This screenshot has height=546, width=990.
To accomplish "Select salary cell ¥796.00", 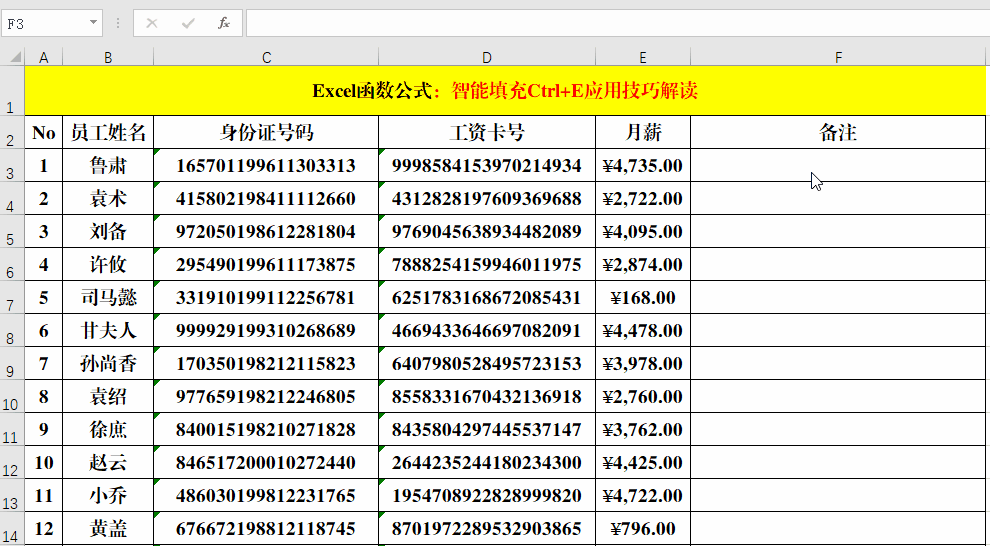I will click(x=643, y=528).
